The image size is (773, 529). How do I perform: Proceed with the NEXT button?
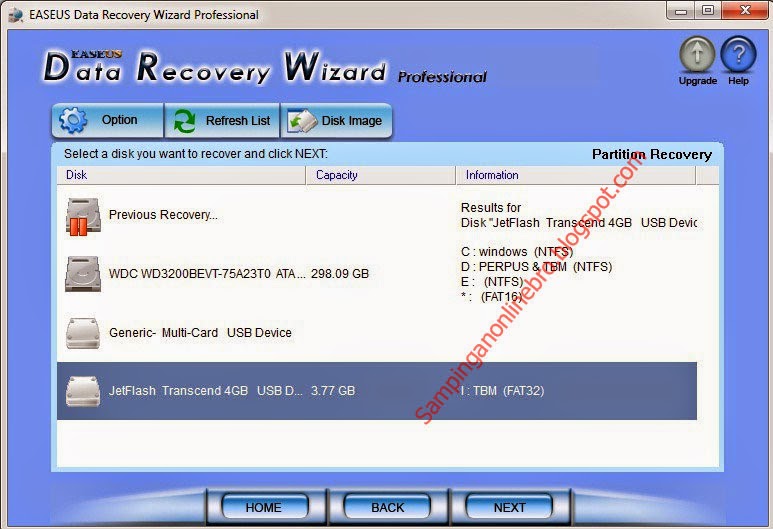click(509, 507)
